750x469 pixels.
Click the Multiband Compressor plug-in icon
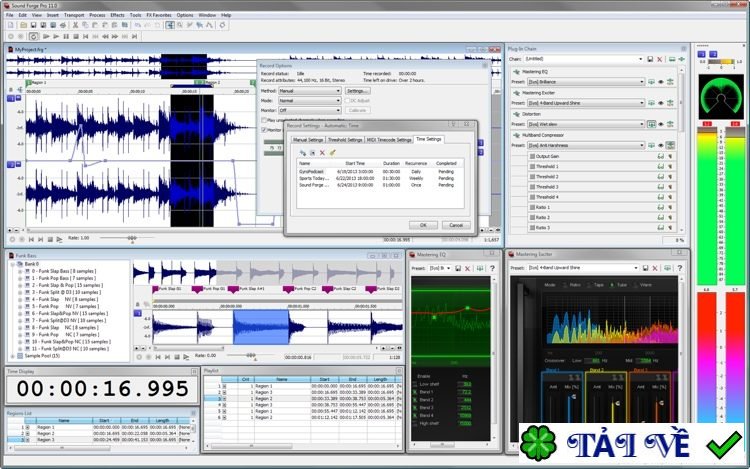(x=516, y=135)
